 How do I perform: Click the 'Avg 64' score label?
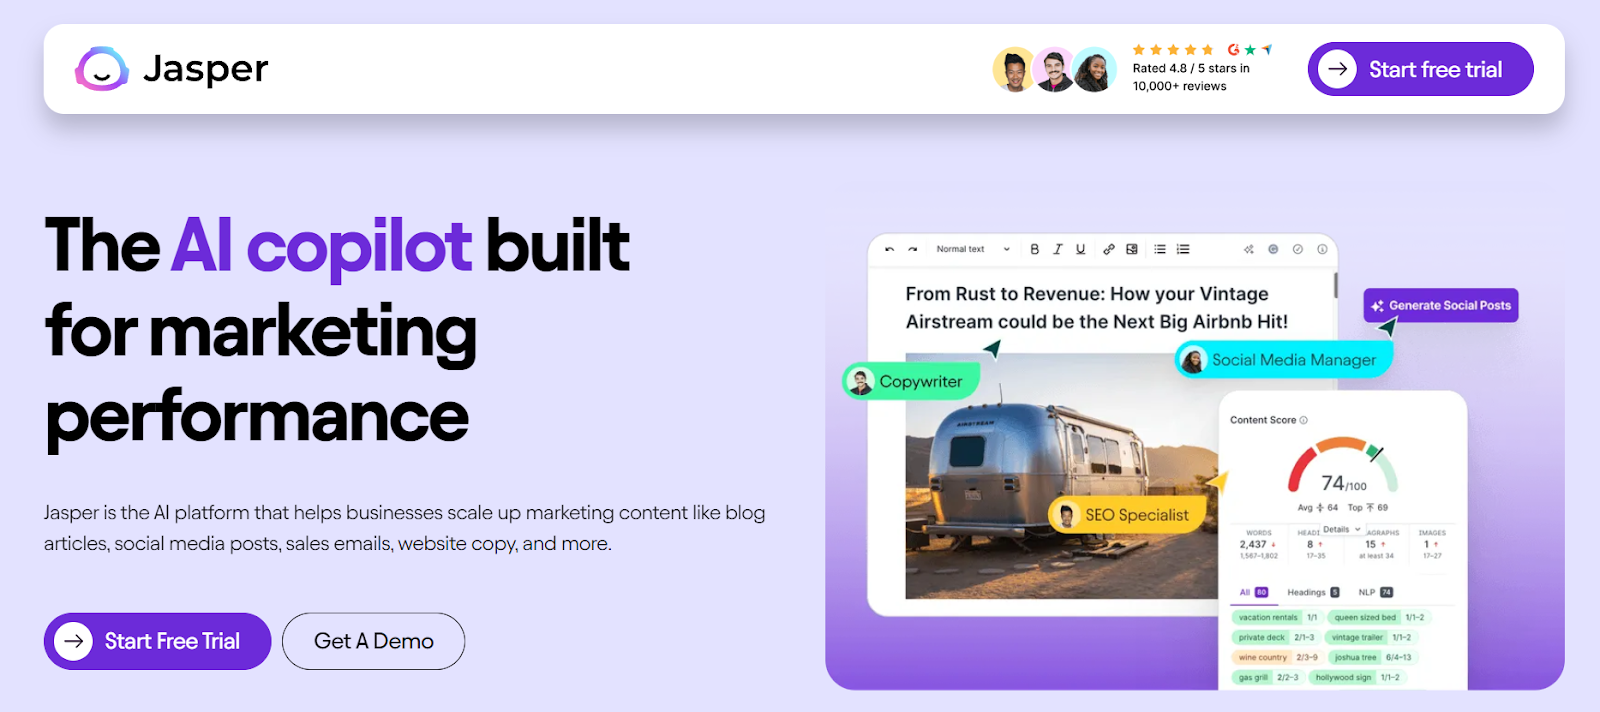1318,507
